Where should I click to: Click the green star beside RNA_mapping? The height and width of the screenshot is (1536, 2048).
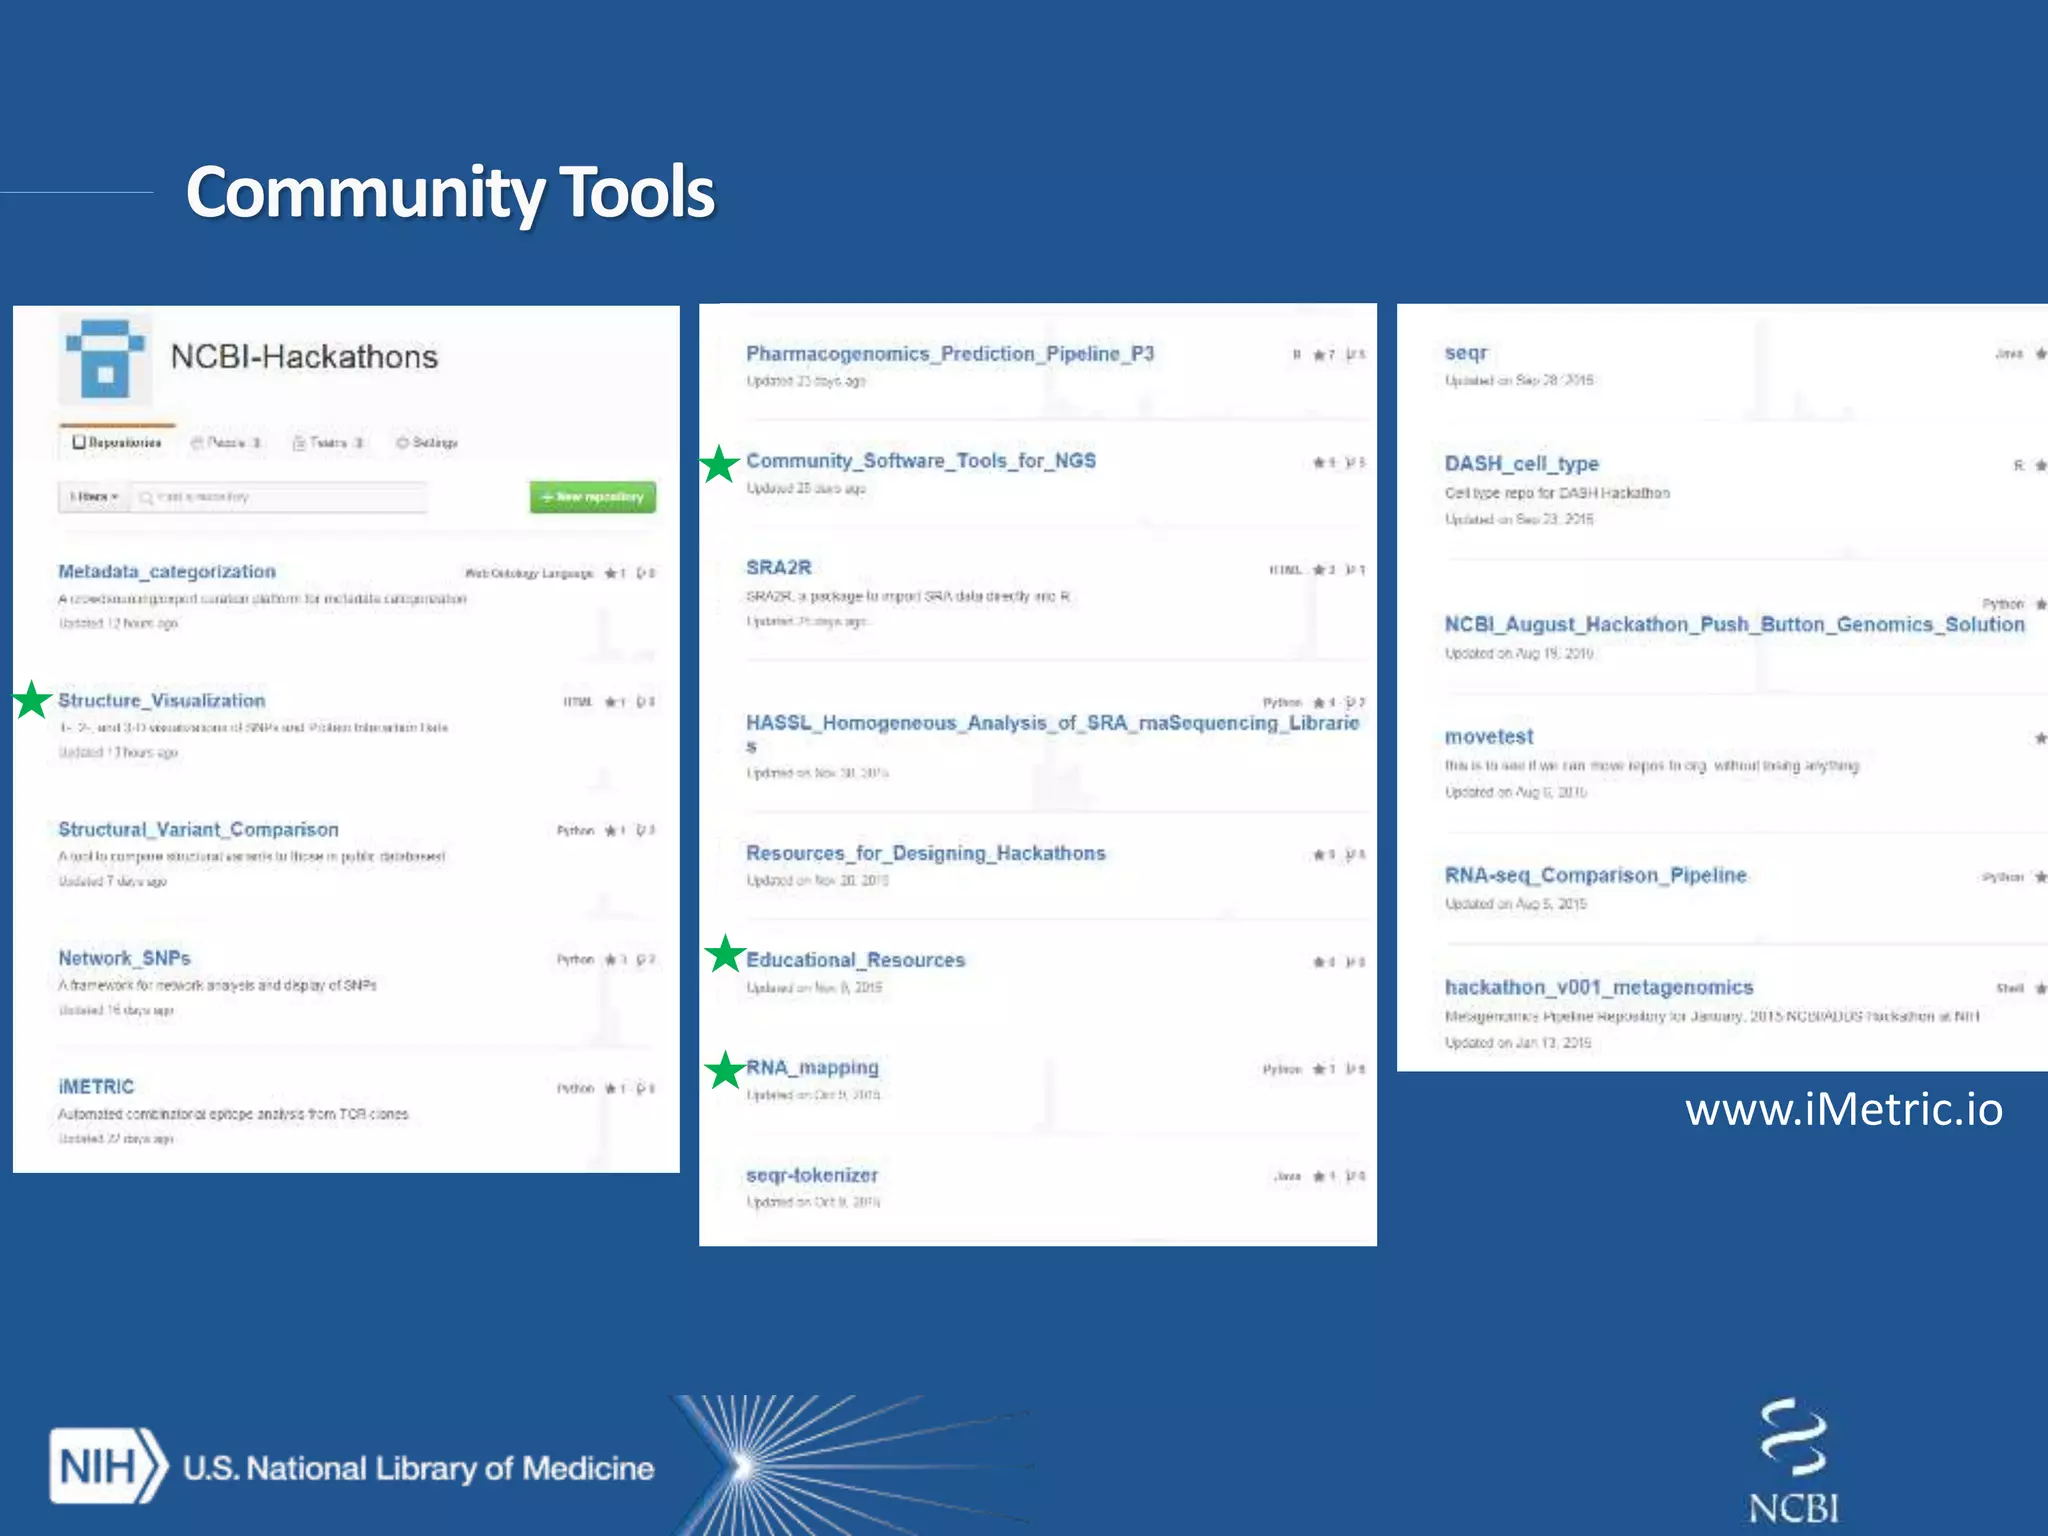point(725,1070)
